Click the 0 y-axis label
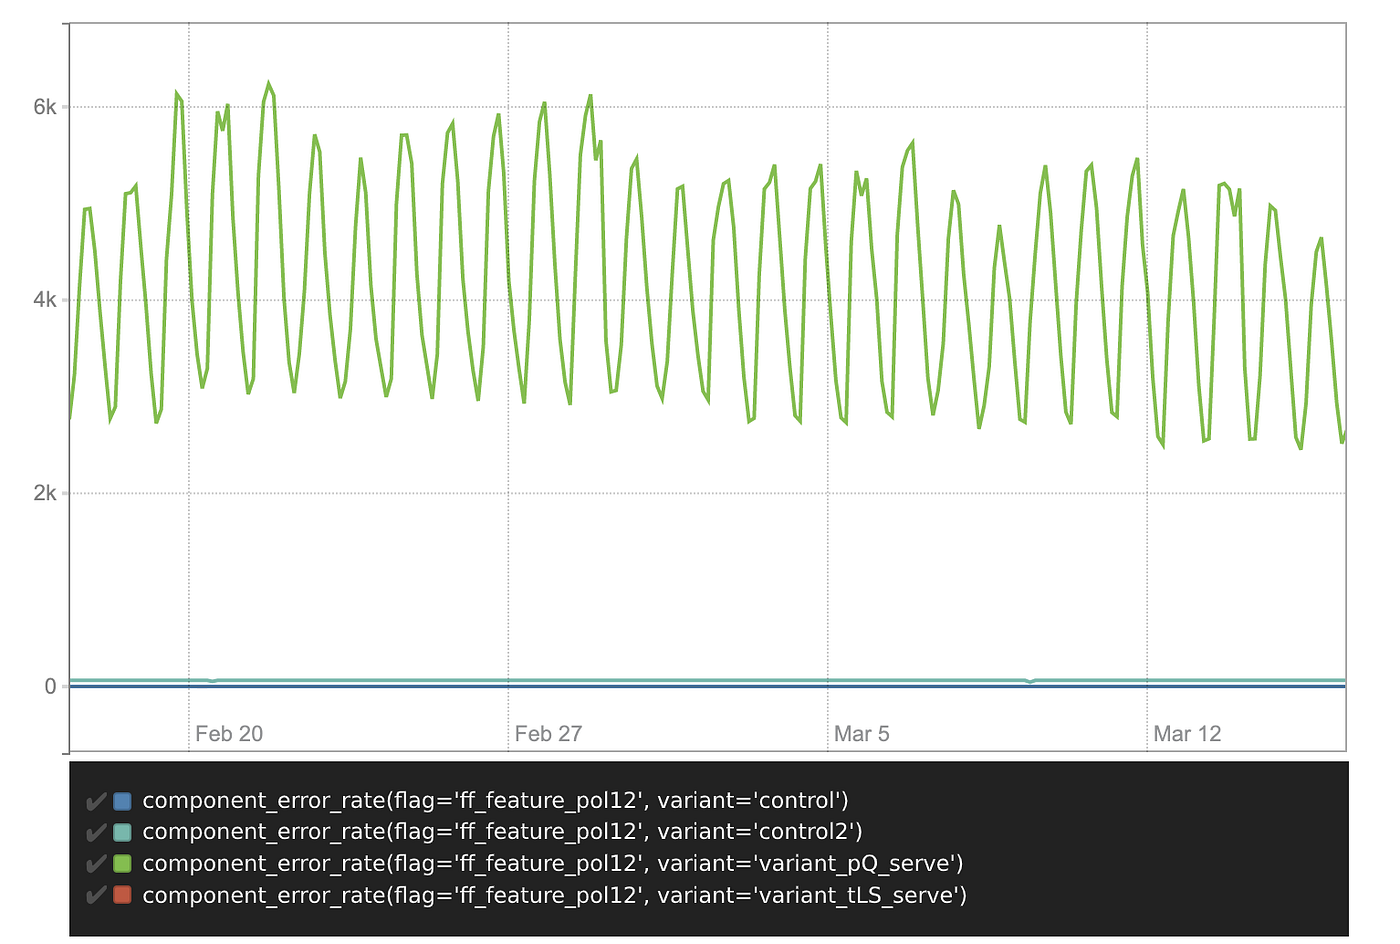Screen dimensions: 1400x944 [50, 686]
